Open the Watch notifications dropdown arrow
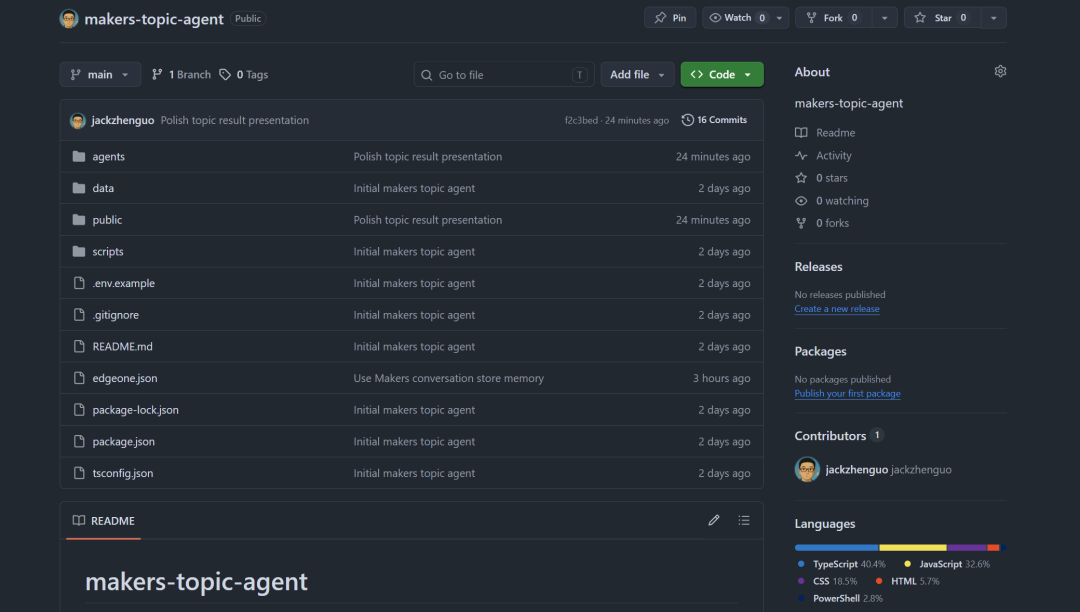1080x612 pixels. [x=780, y=18]
